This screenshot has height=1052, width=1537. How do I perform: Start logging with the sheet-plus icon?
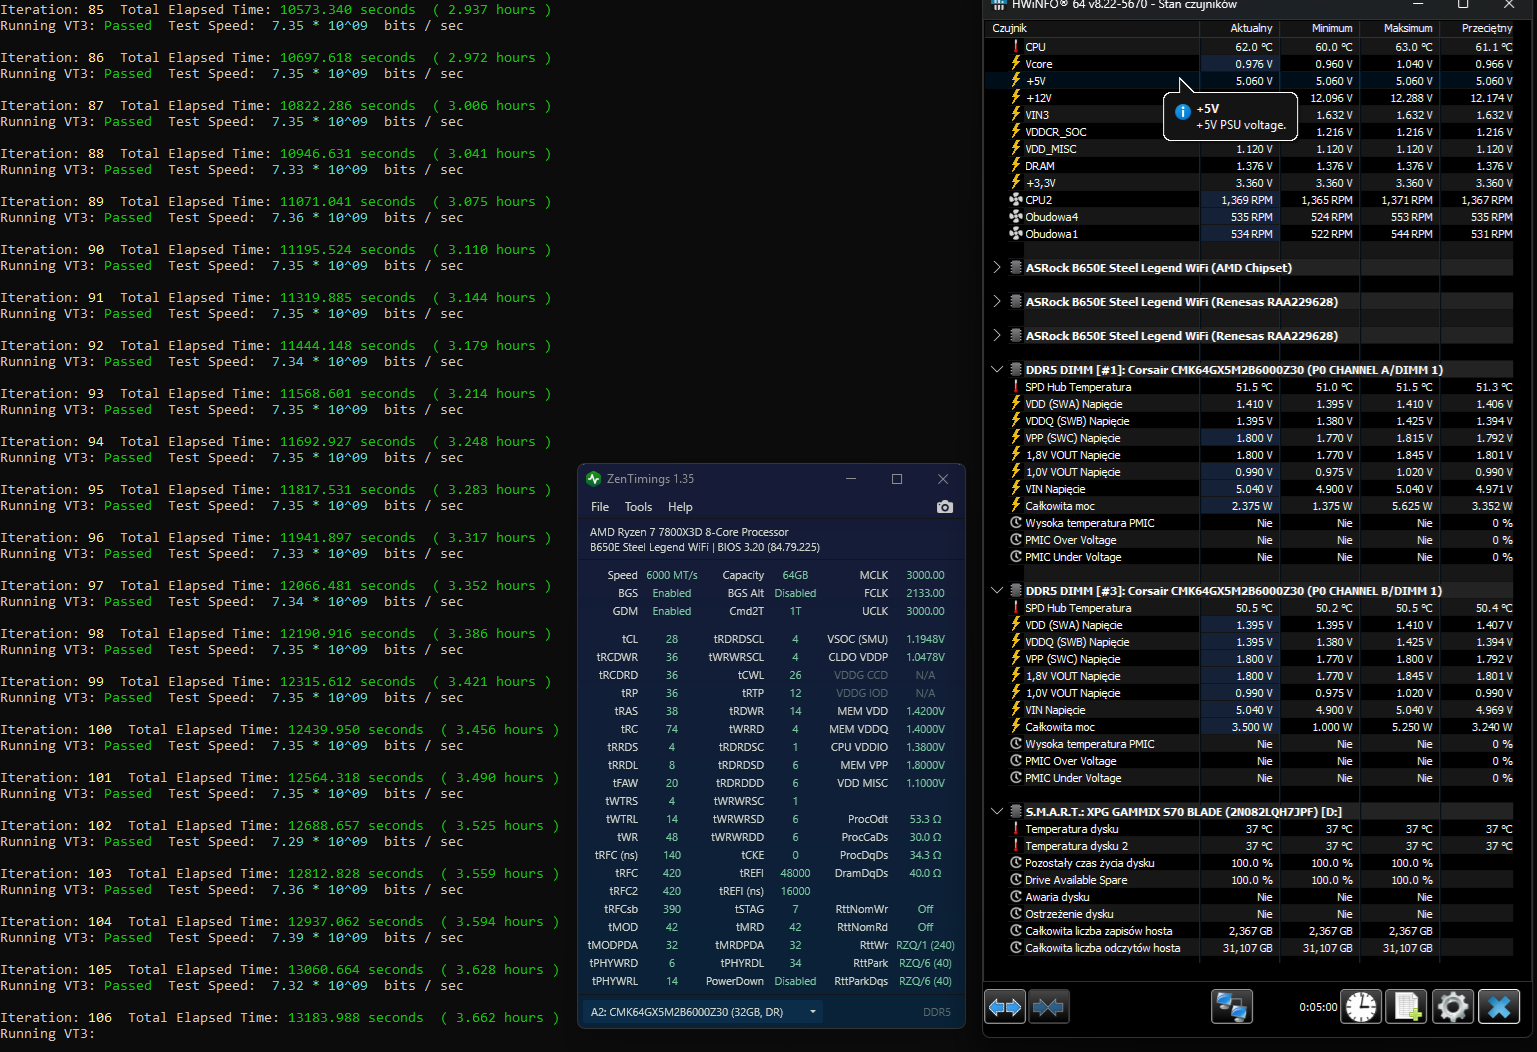(x=1407, y=1007)
